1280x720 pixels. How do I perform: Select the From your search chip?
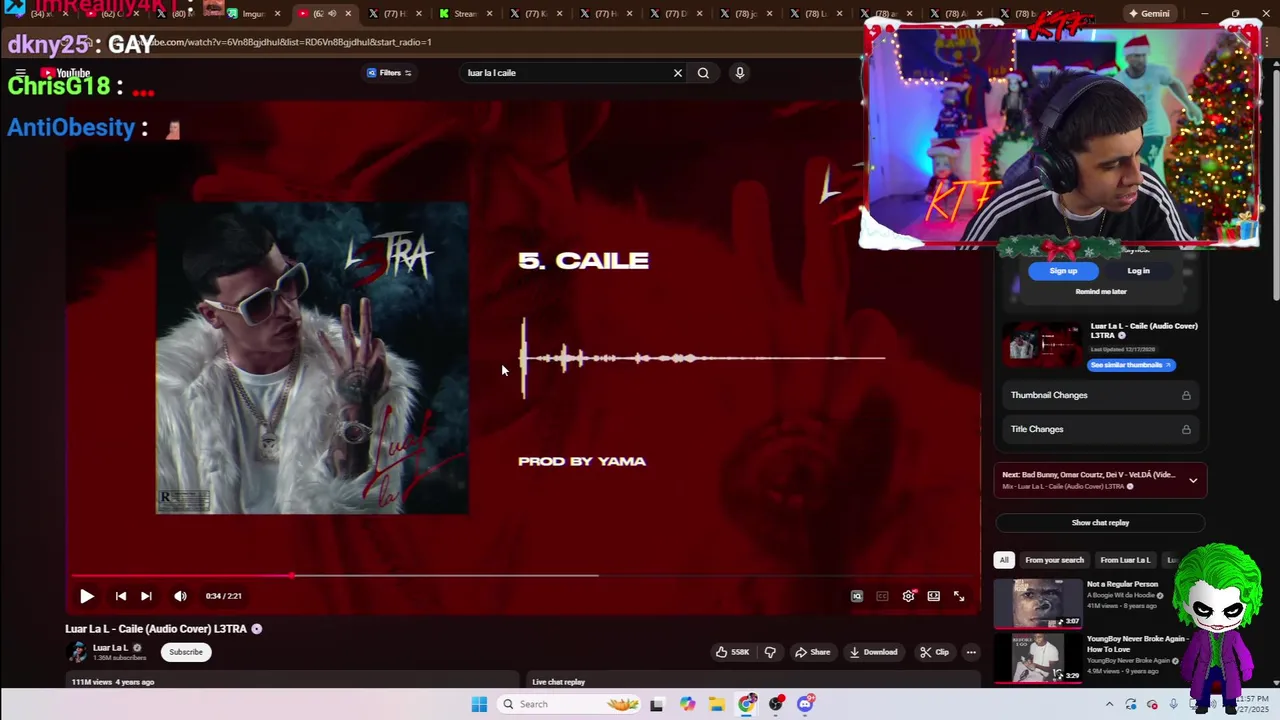click(1054, 560)
